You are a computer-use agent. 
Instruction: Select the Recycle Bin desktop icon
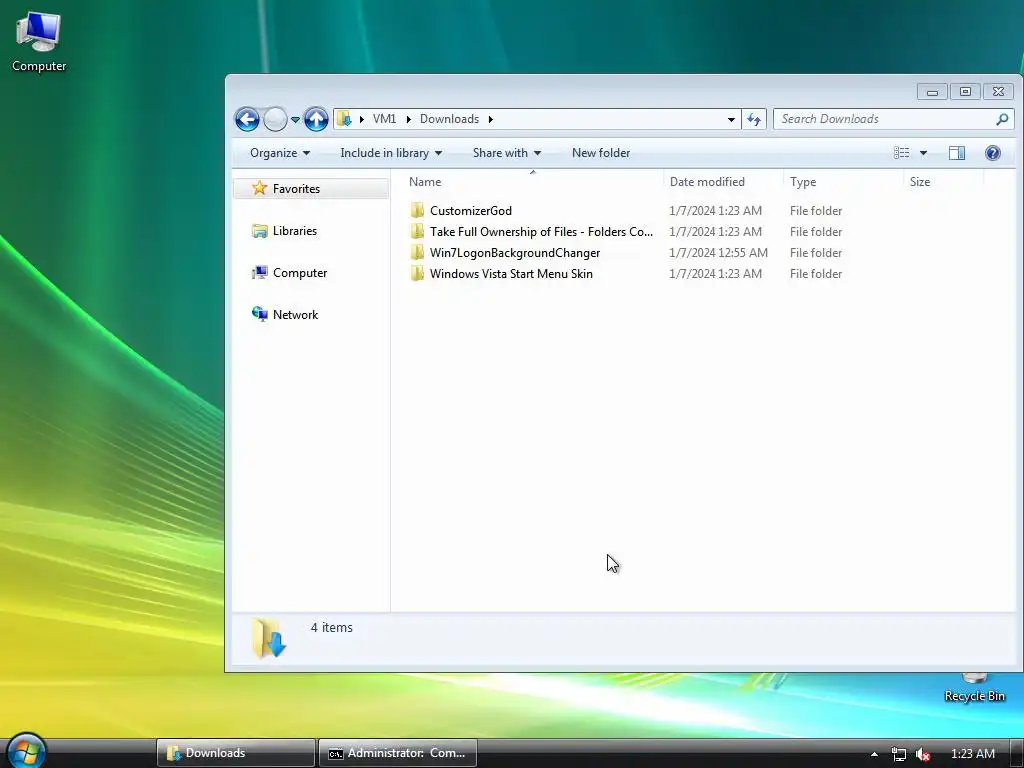coord(974,688)
